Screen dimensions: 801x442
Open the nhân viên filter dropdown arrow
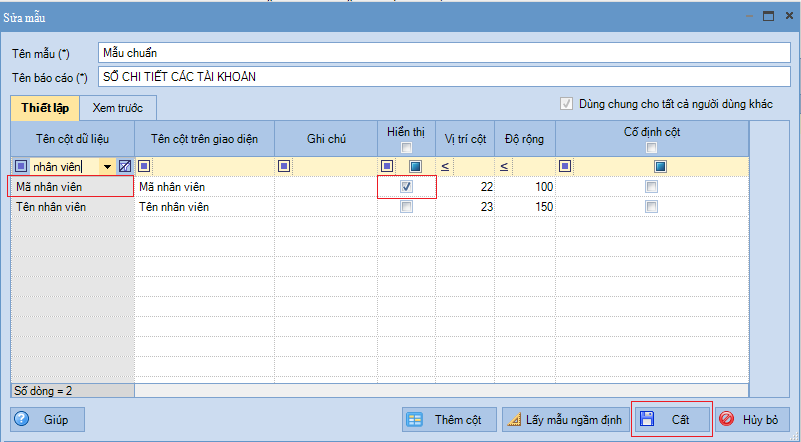click(x=107, y=167)
